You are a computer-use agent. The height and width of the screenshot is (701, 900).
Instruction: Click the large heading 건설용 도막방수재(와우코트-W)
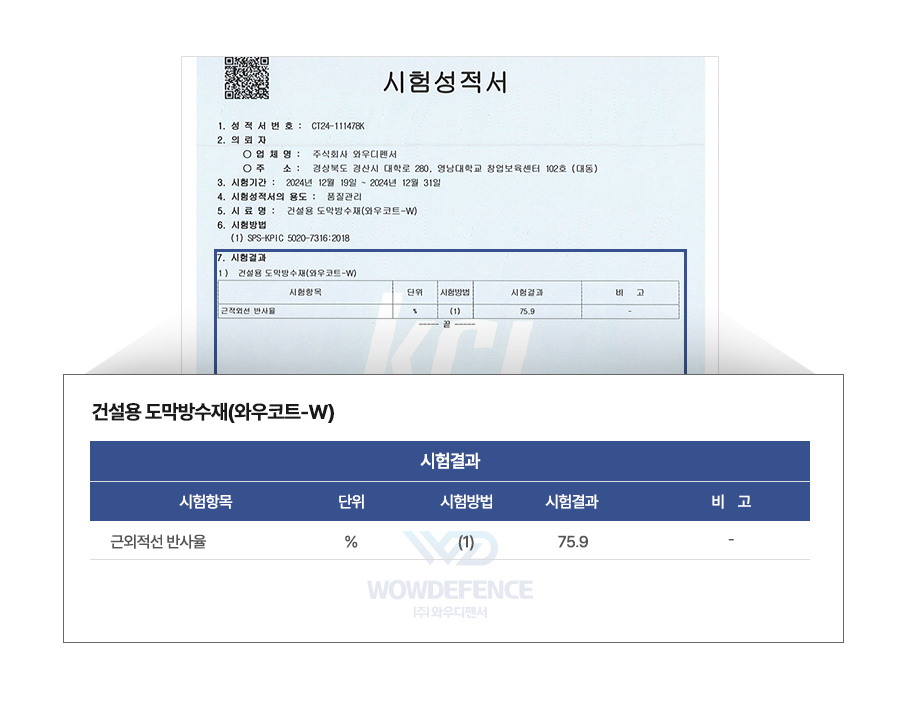click(213, 412)
